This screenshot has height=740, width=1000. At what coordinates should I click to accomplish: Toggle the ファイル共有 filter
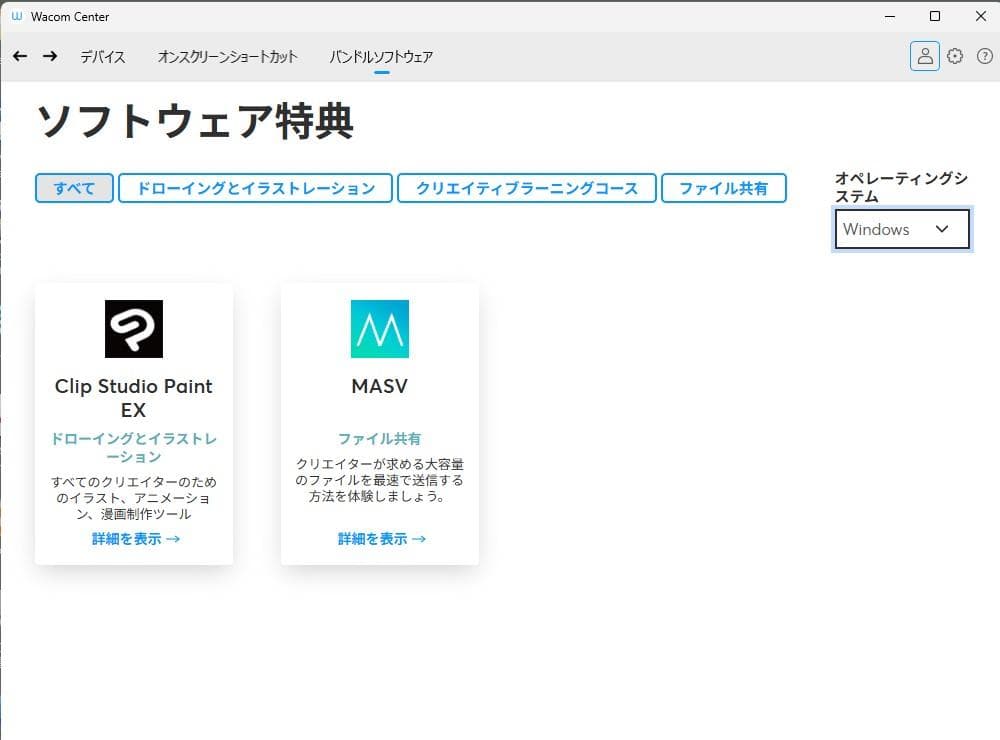coord(725,188)
